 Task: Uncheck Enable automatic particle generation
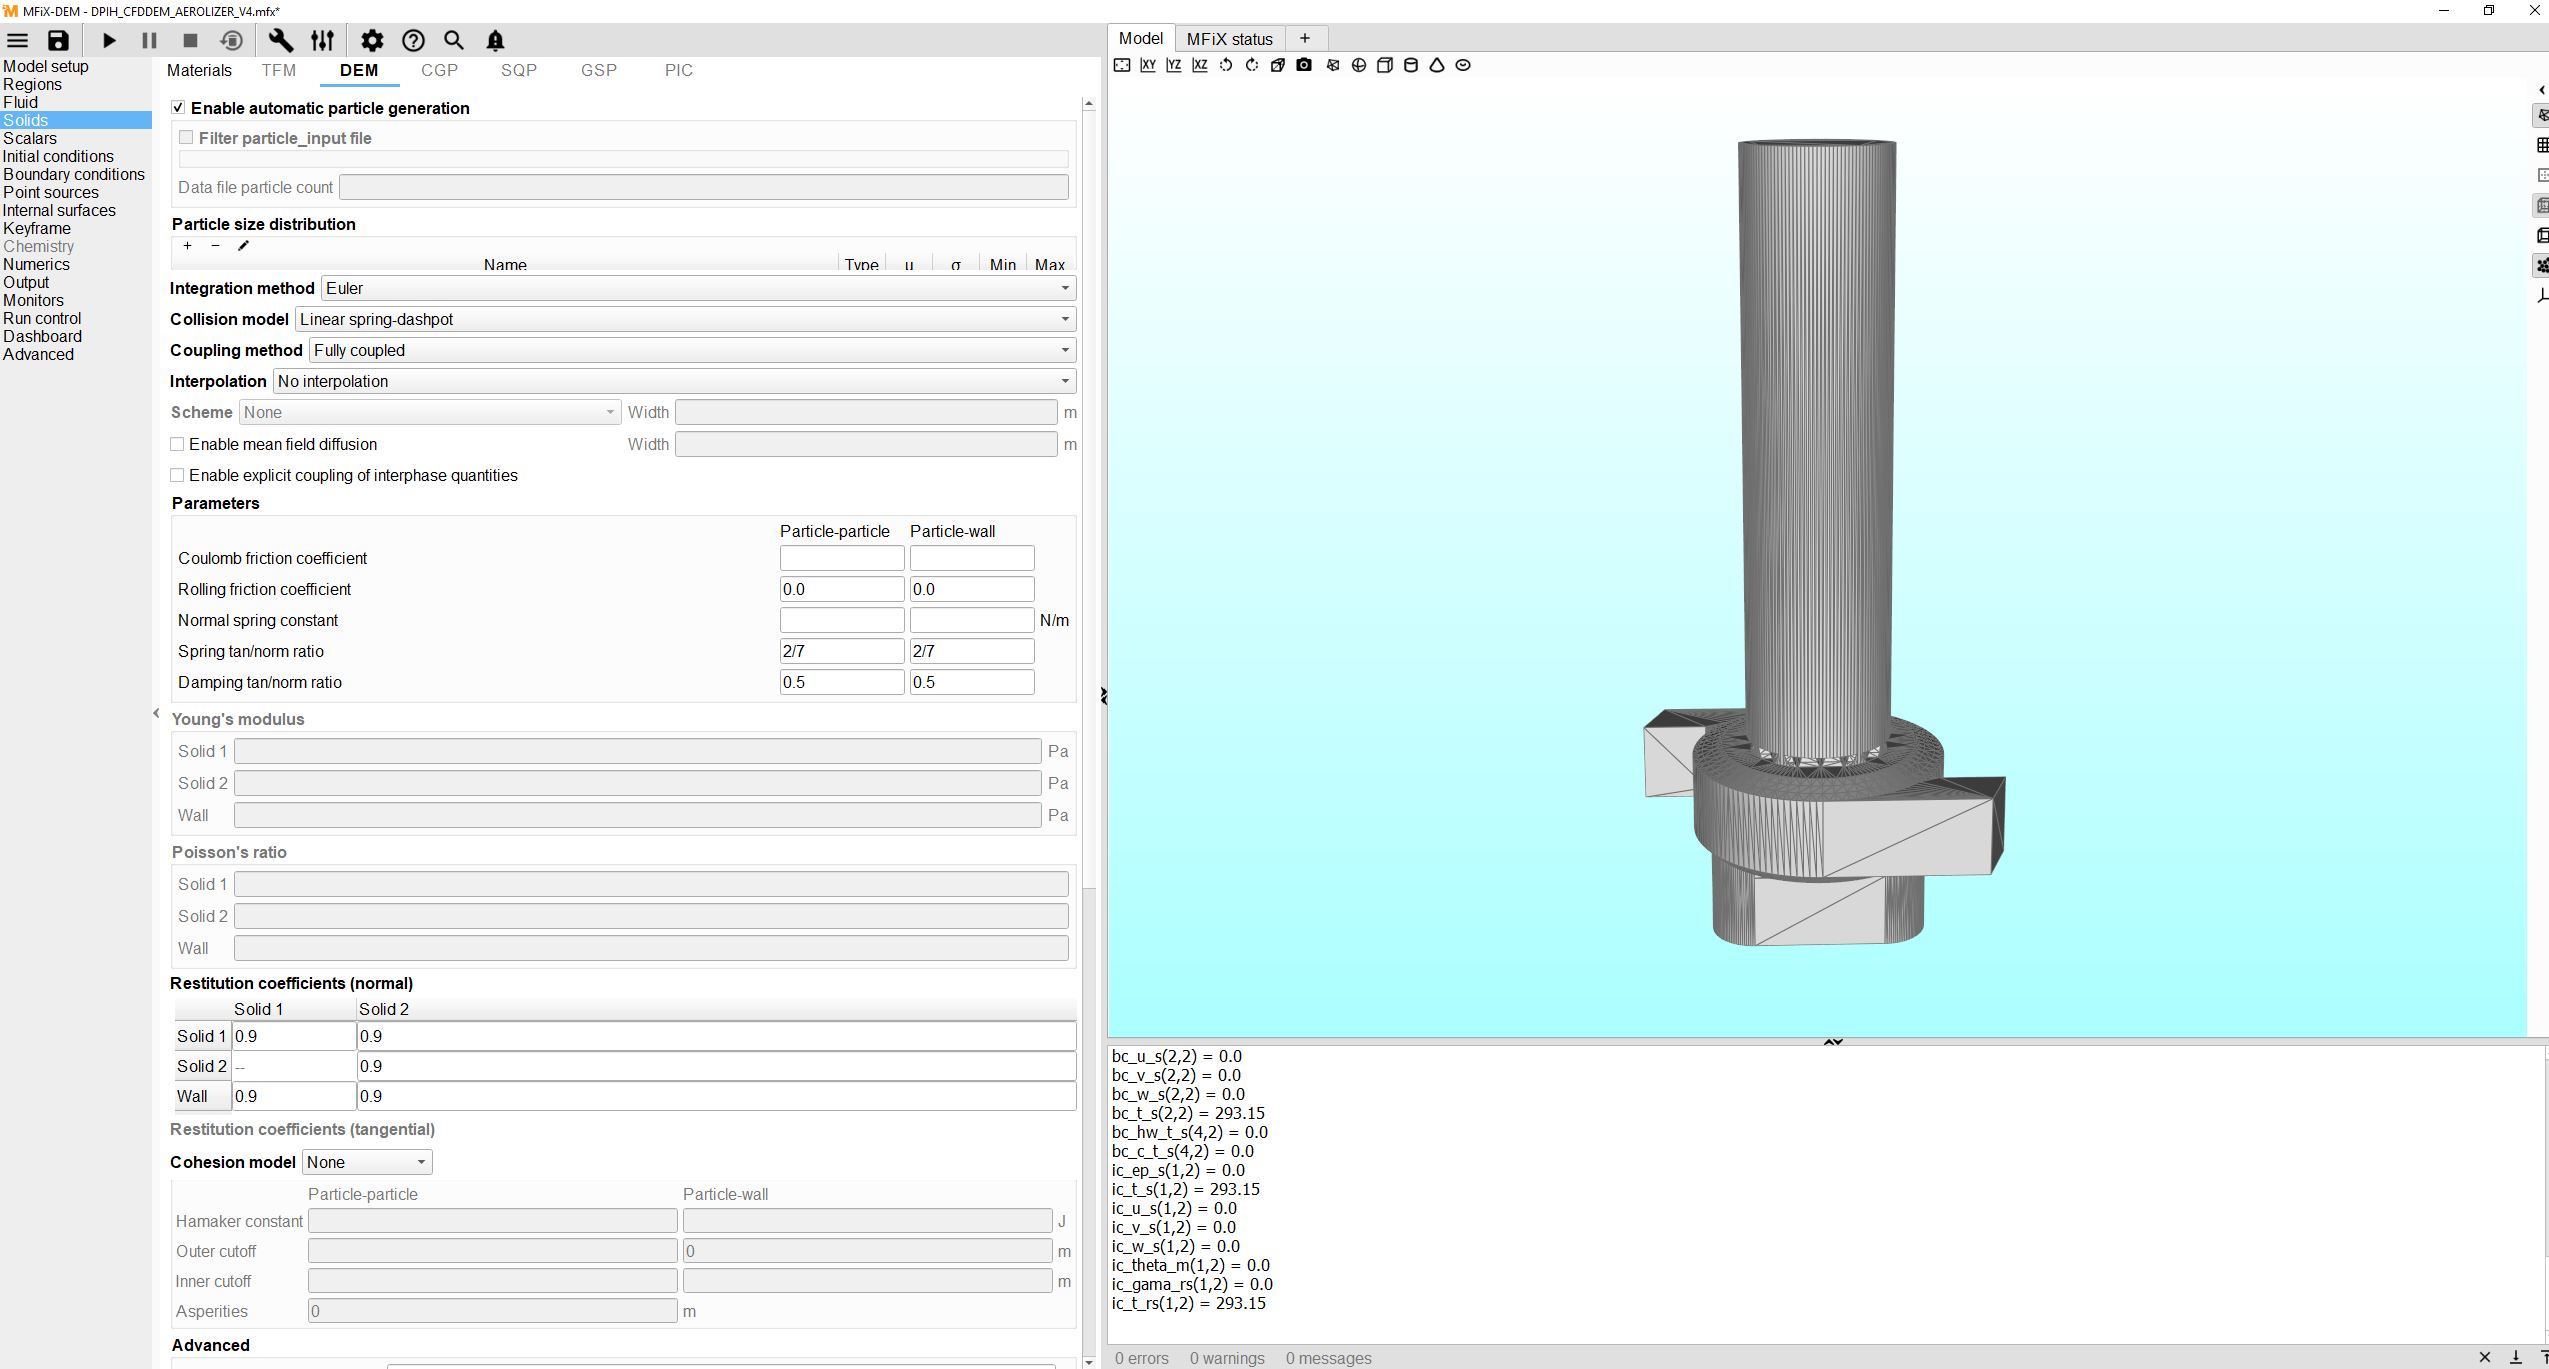tap(179, 108)
